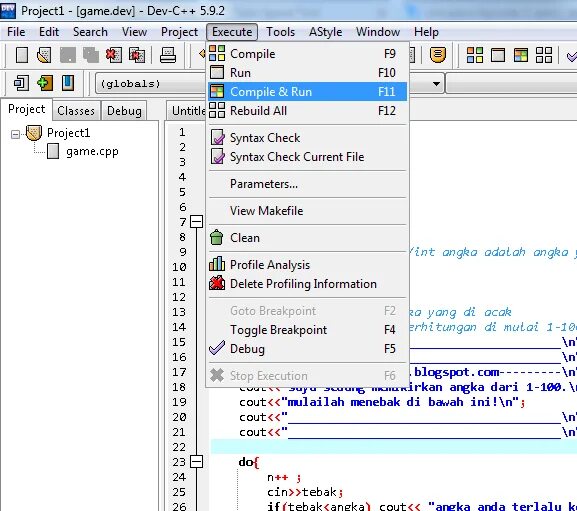Click the Compile & Run toolbar icon
The height and width of the screenshot is (511, 577).
521,55
